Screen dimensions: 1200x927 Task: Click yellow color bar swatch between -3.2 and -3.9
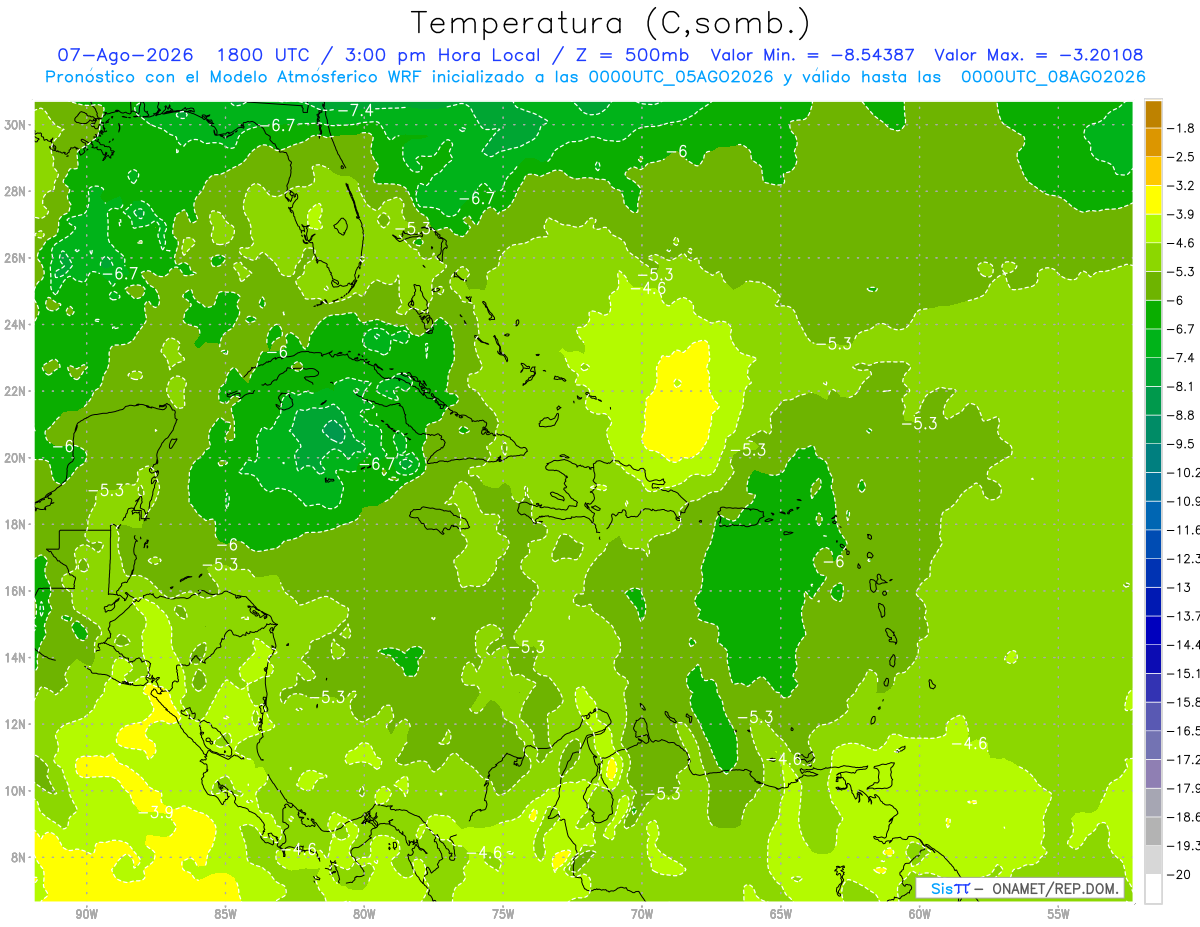1153,200
